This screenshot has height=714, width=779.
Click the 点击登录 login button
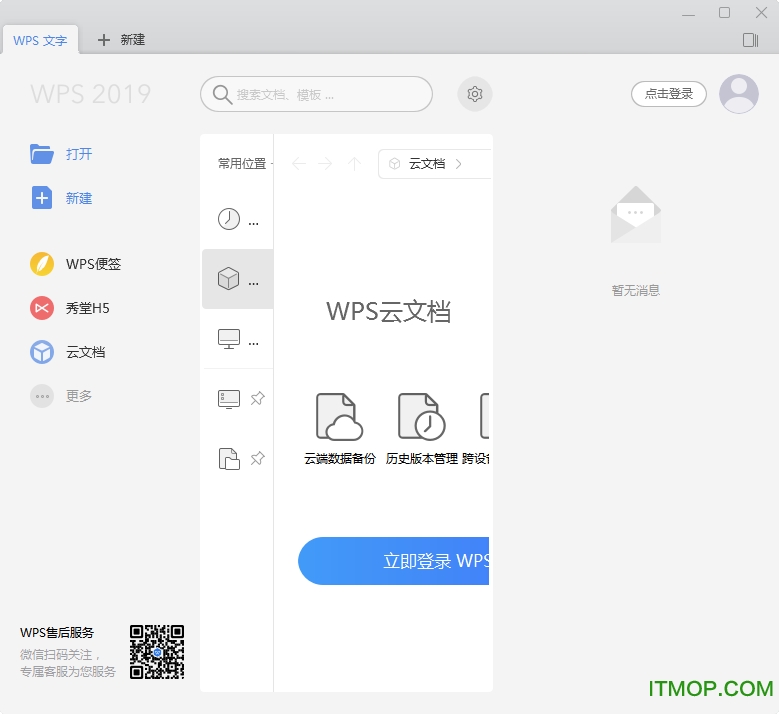[x=669, y=94]
